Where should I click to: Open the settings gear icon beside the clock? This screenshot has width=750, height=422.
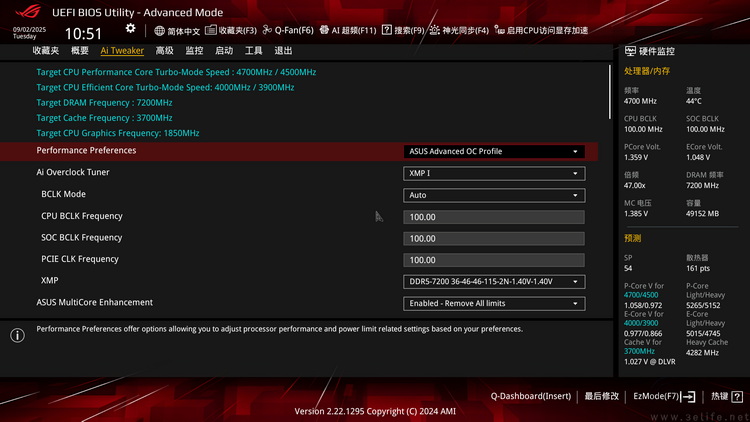pyautogui.click(x=130, y=29)
